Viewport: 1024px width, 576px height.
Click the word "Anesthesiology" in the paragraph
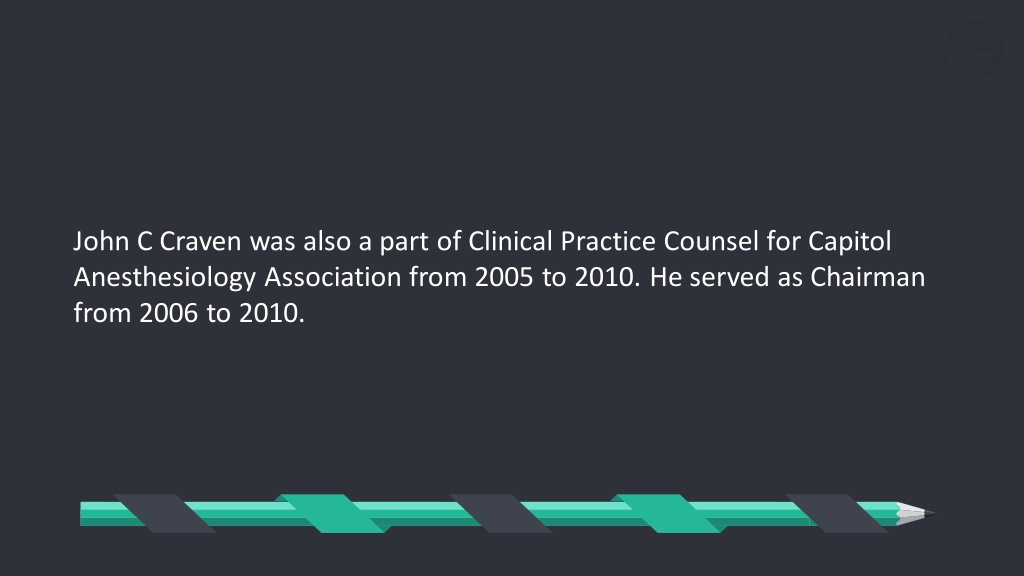(x=165, y=278)
